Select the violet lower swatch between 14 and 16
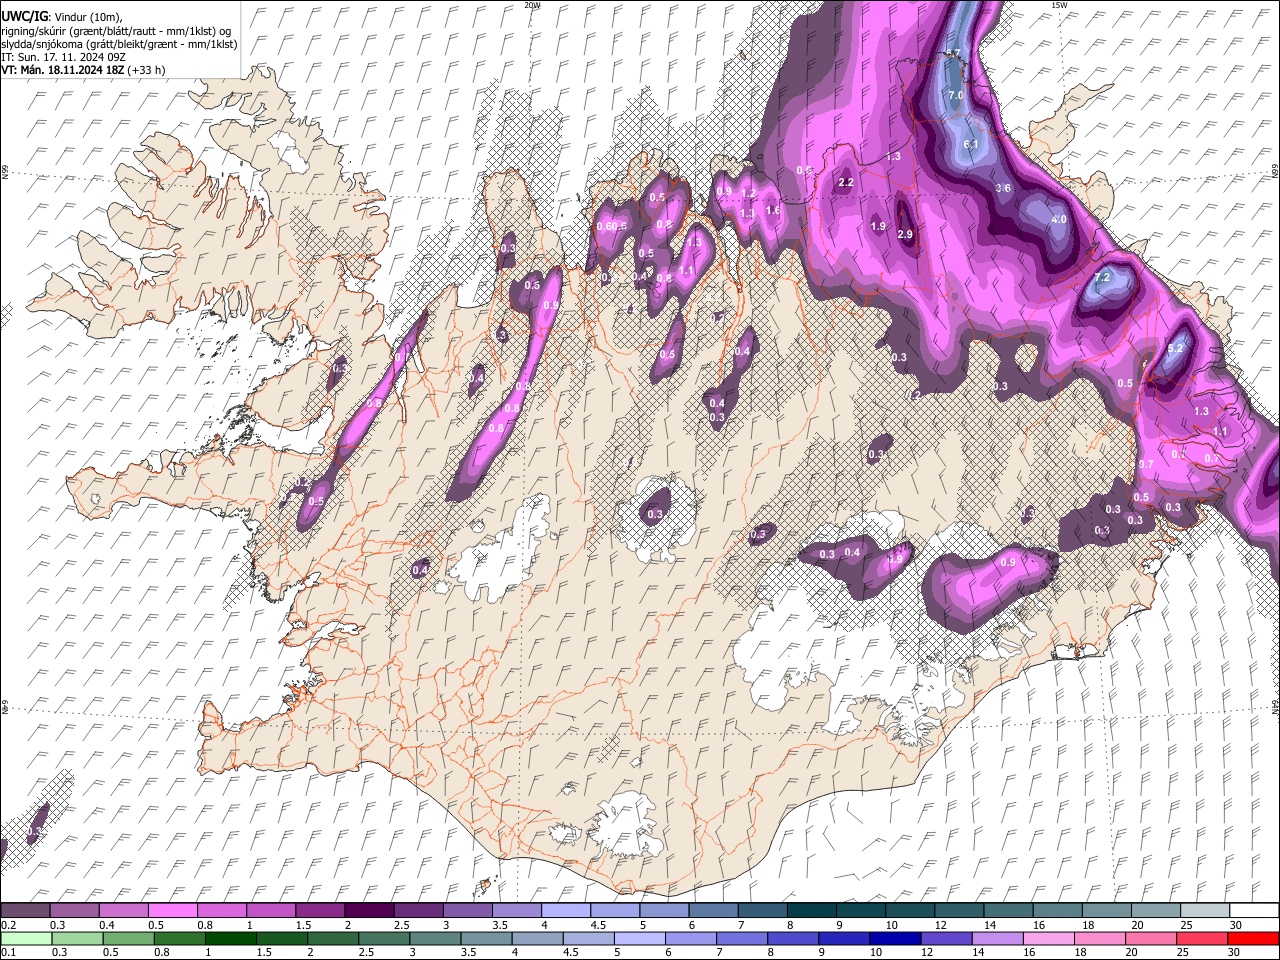This screenshot has width=1280, height=960. 998,939
